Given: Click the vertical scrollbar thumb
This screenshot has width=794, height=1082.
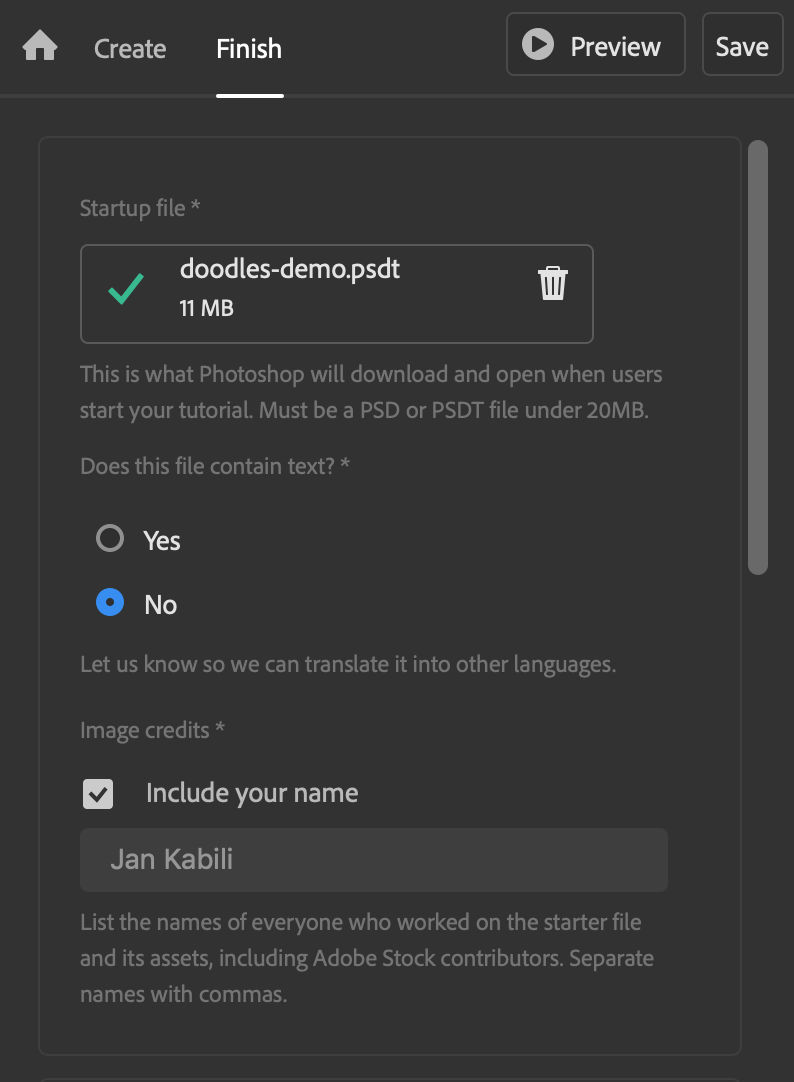Looking at the screenshot, I should tap(758, 357).
